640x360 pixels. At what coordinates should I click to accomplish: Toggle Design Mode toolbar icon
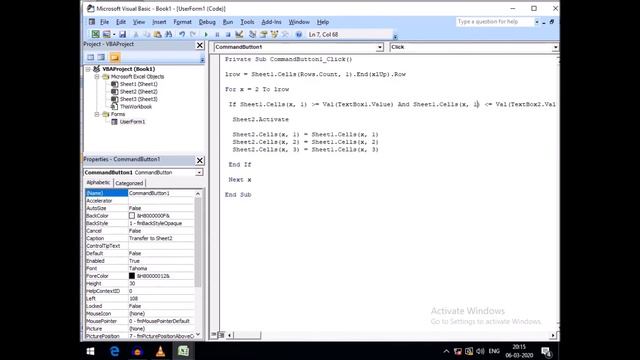click(x=239, y=35)
